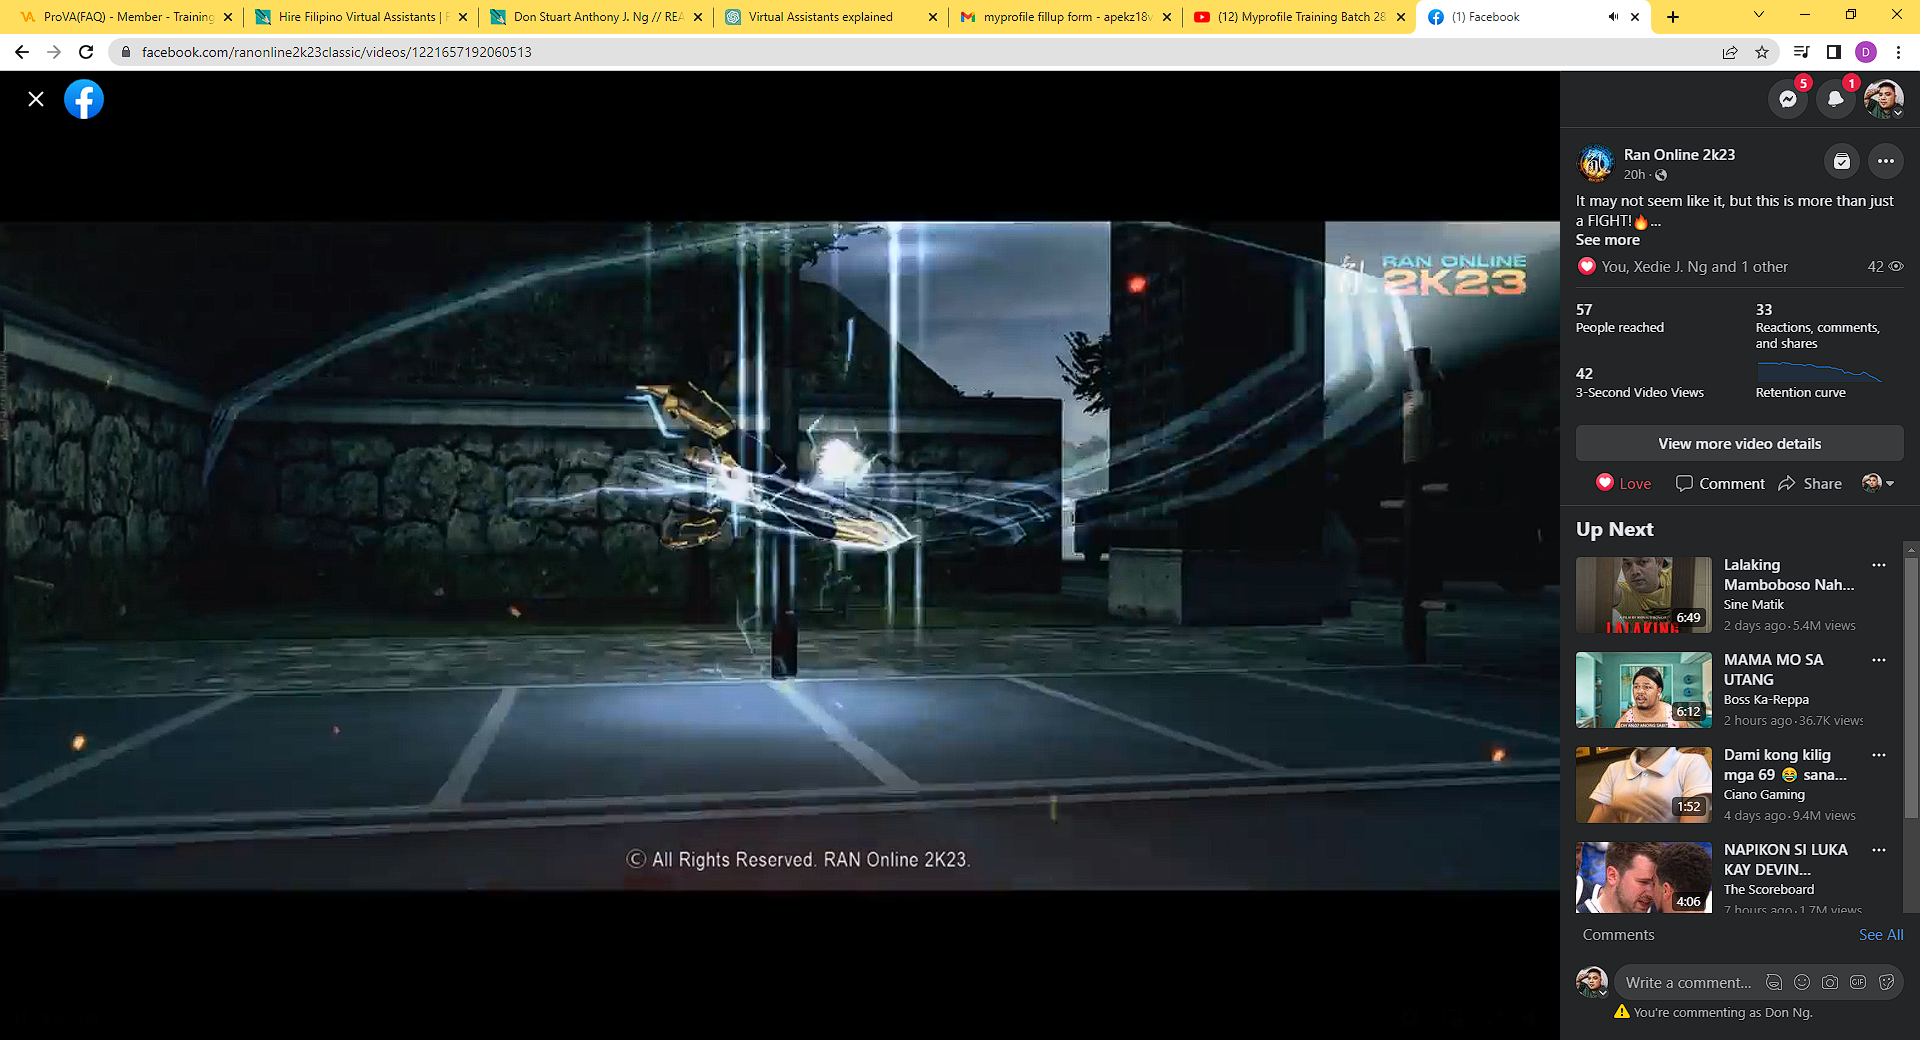Switch to Myprofile Training Batch YouTube tab
Screen dimensions: 1920x1040
[x=1300, y=17]
